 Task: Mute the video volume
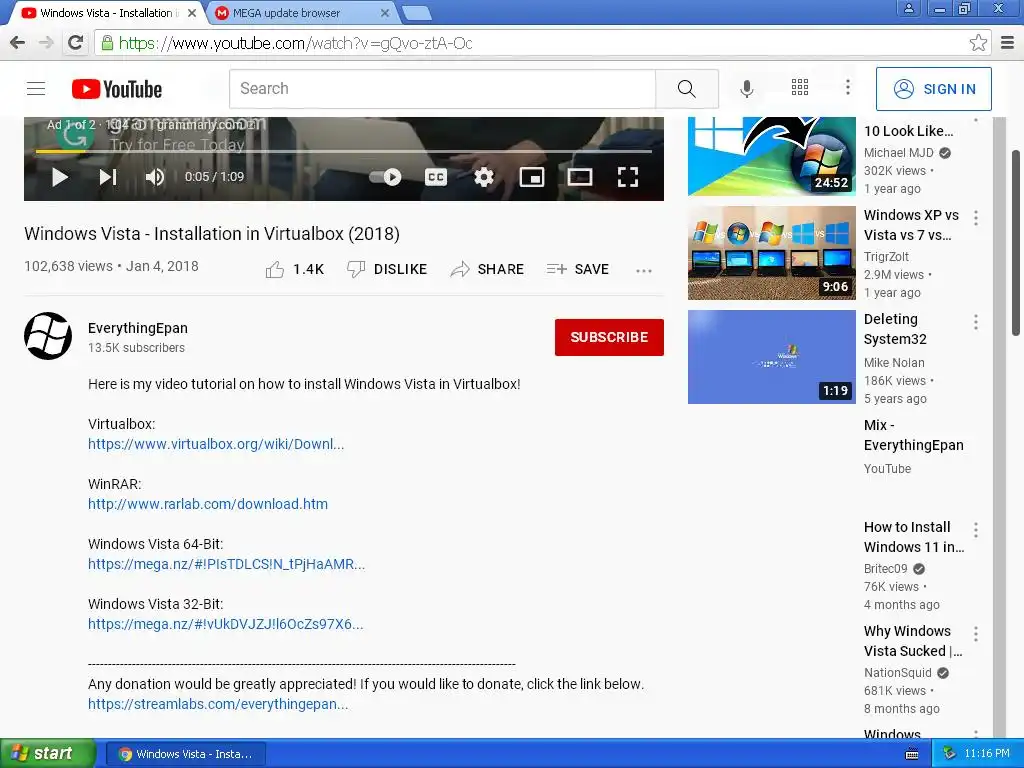pyautogui.click(x=155, y=177)
